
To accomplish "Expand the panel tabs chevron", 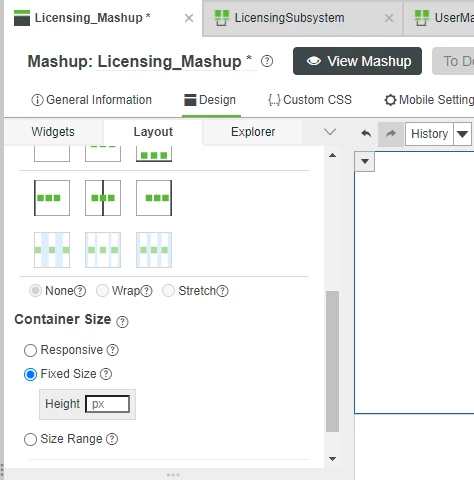I will 330,132.
